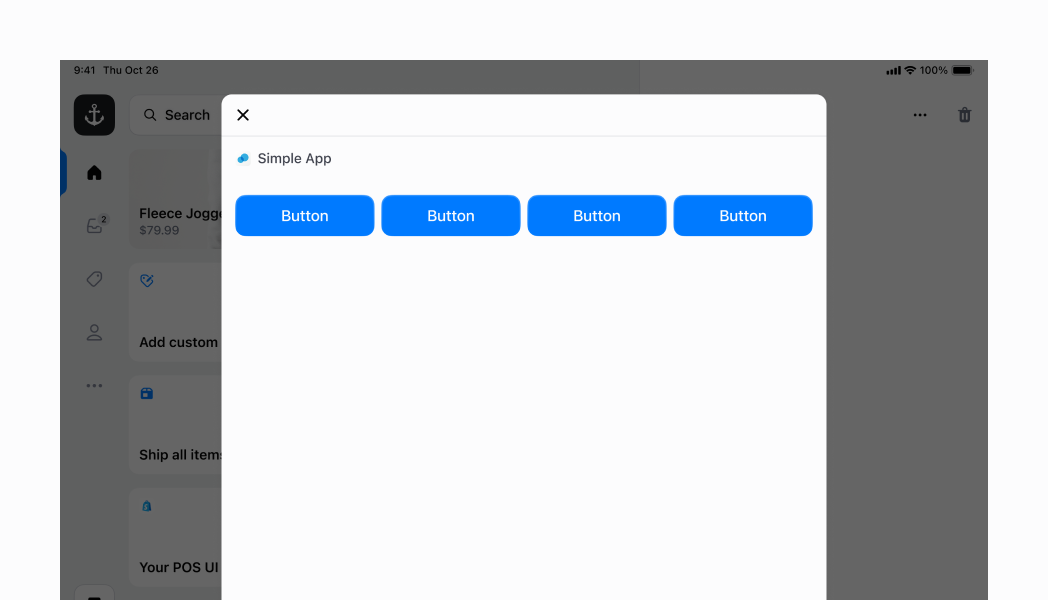The height and width of the screenshot is (600, 1048).
Task: Open the Customers icon in the sidebar
Action: tap(93, 331)
